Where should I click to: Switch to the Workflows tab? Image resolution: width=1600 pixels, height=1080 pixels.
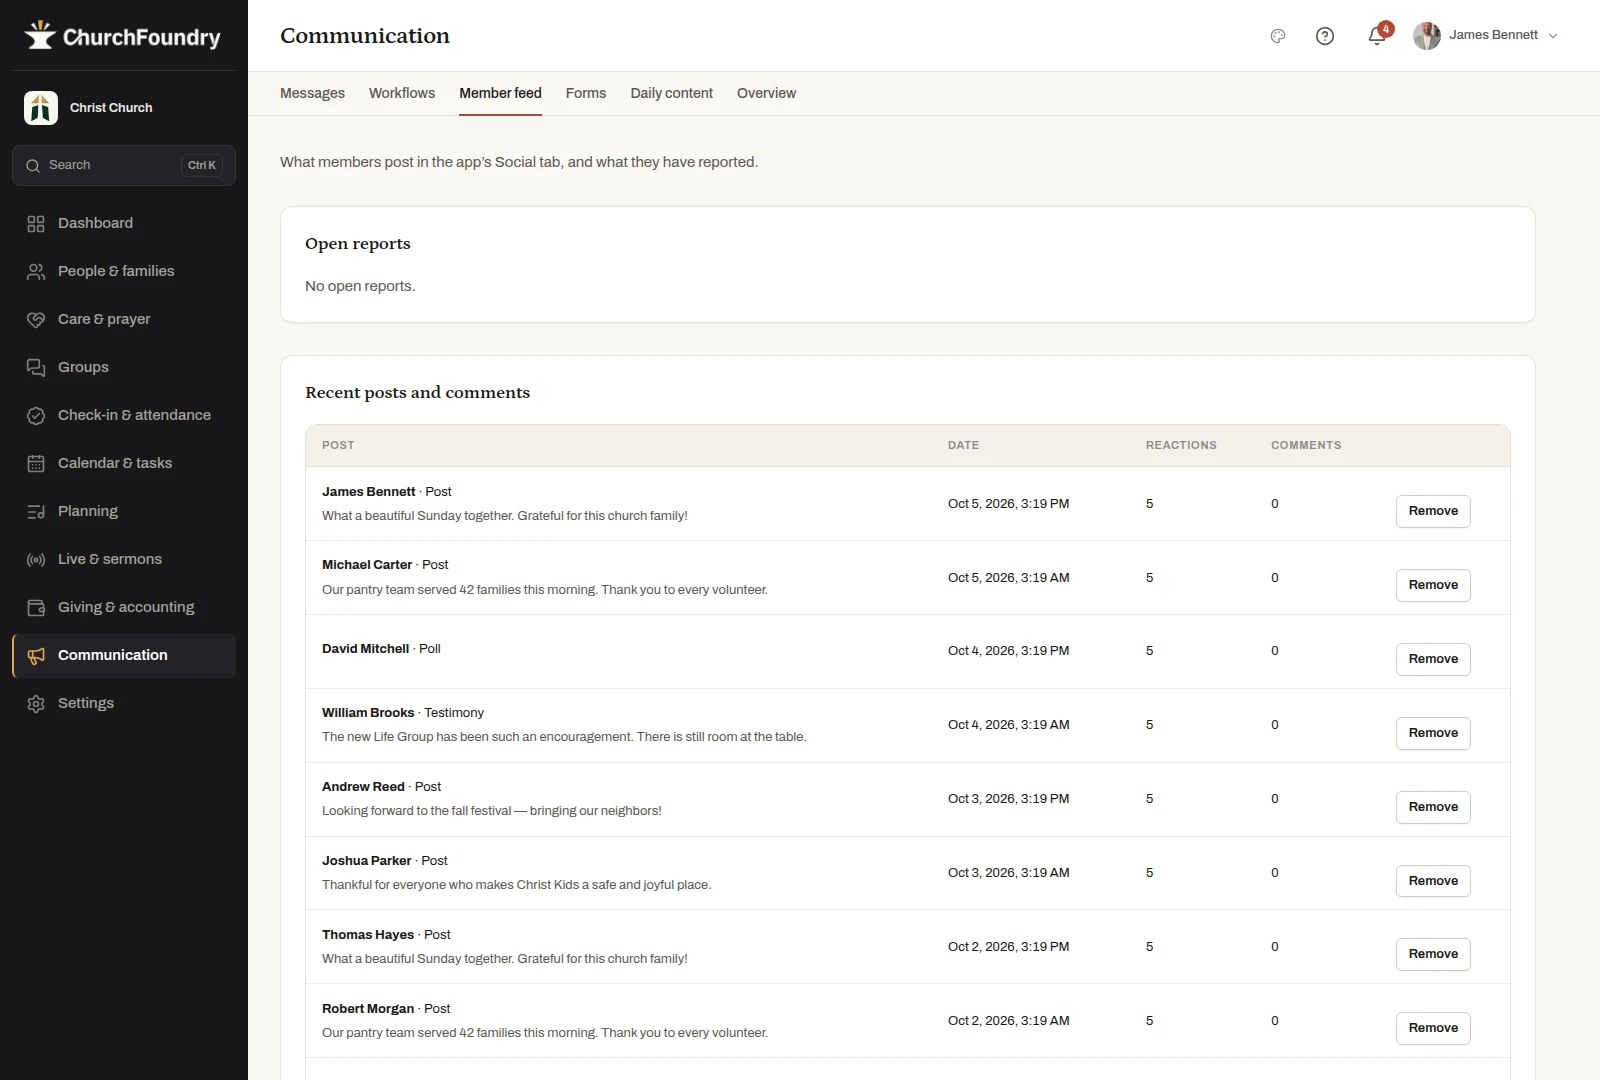pos(402,93)
